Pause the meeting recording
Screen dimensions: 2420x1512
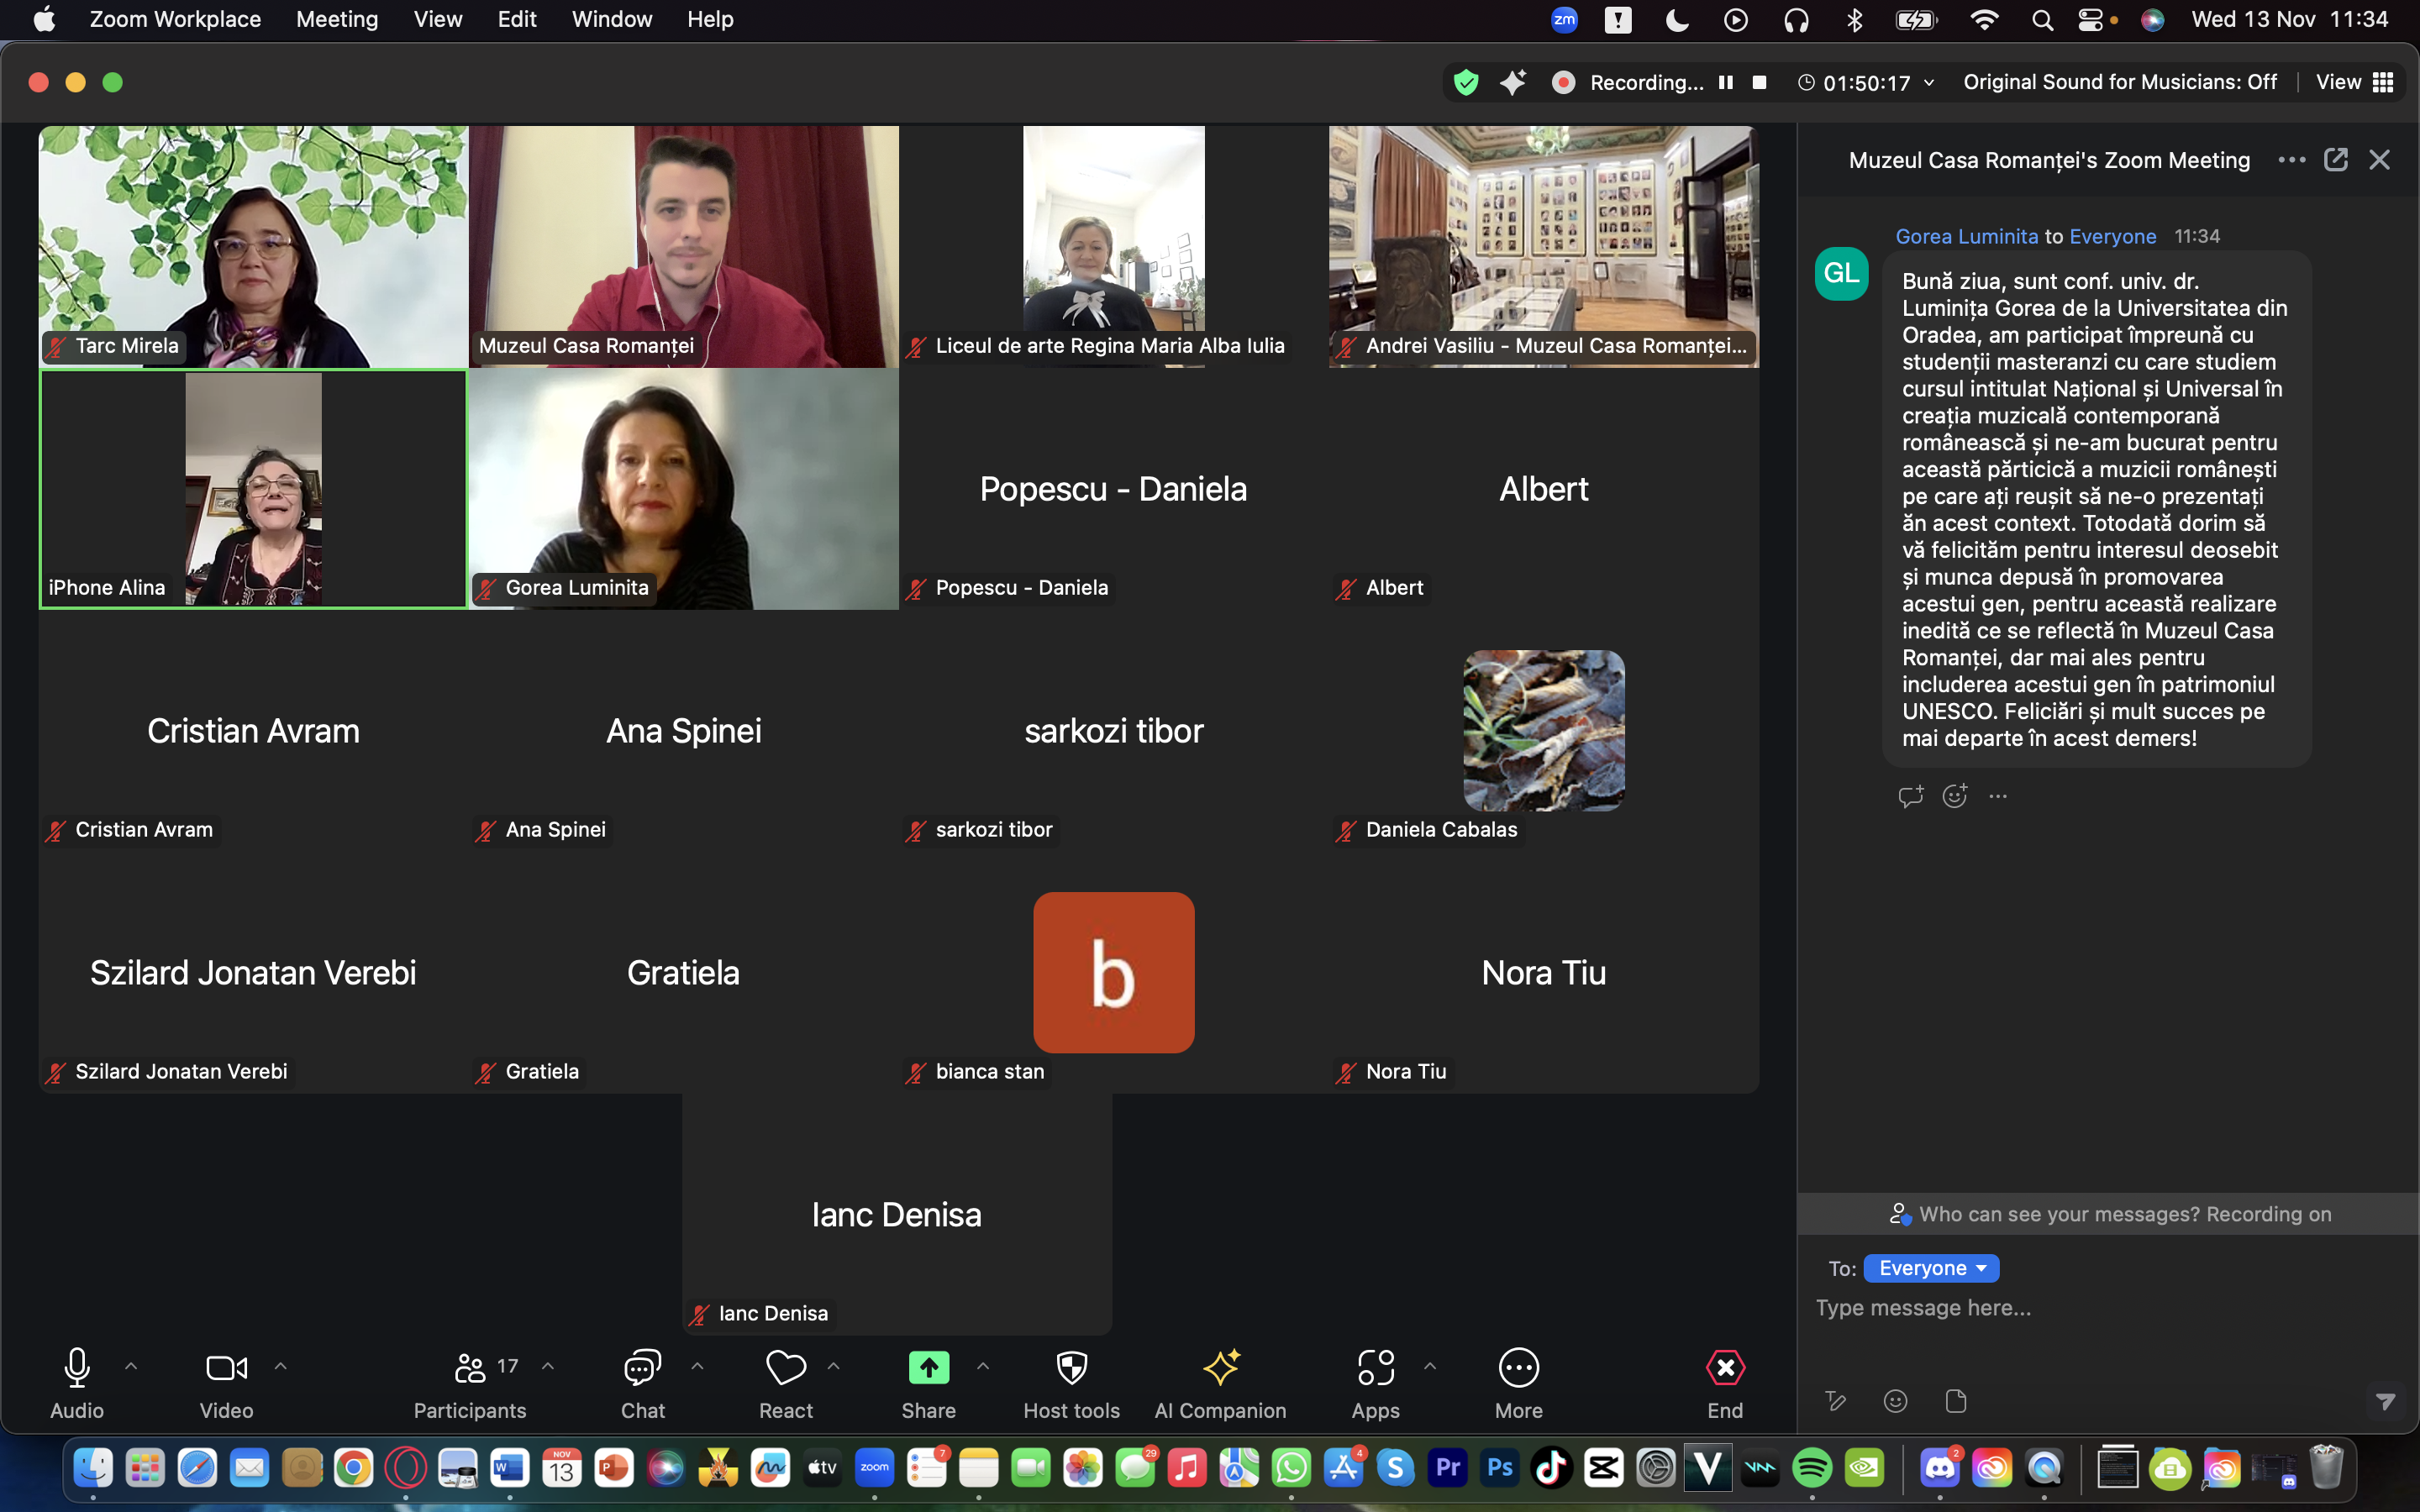1726,82
